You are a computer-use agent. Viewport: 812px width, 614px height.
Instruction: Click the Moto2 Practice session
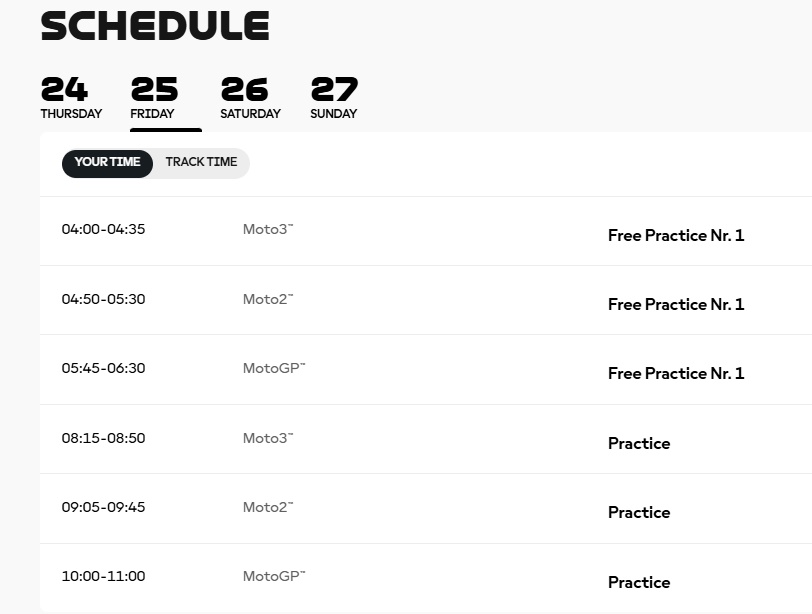point(638,512)
